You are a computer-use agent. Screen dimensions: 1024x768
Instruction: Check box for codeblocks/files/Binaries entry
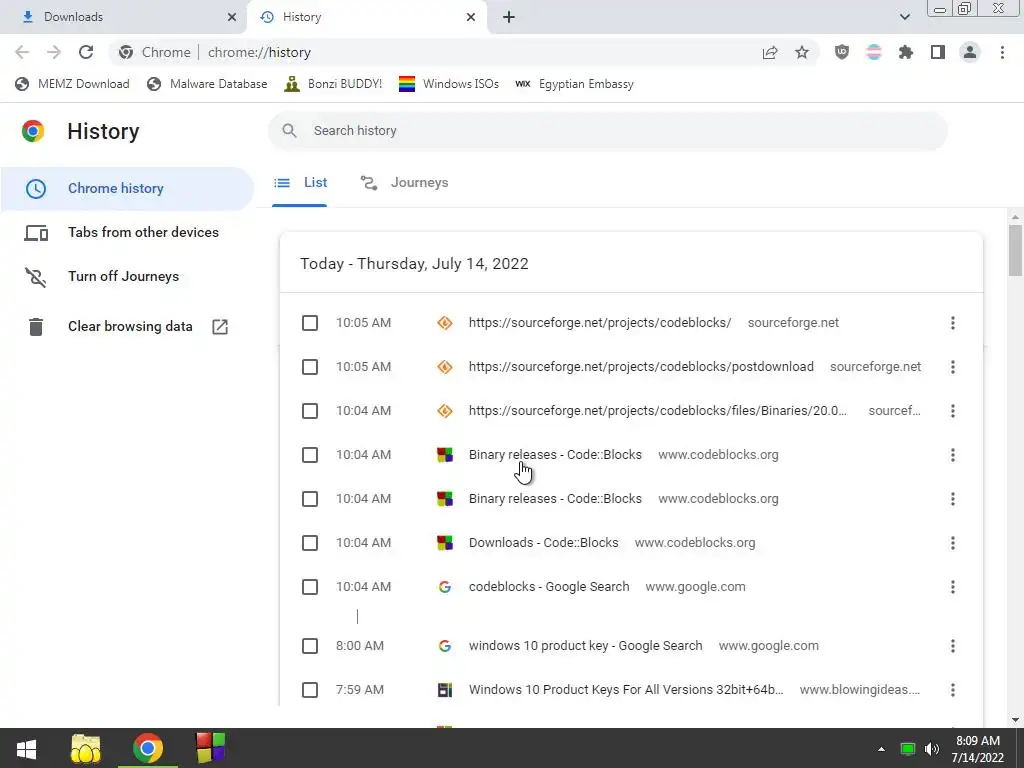coord(310,411)
